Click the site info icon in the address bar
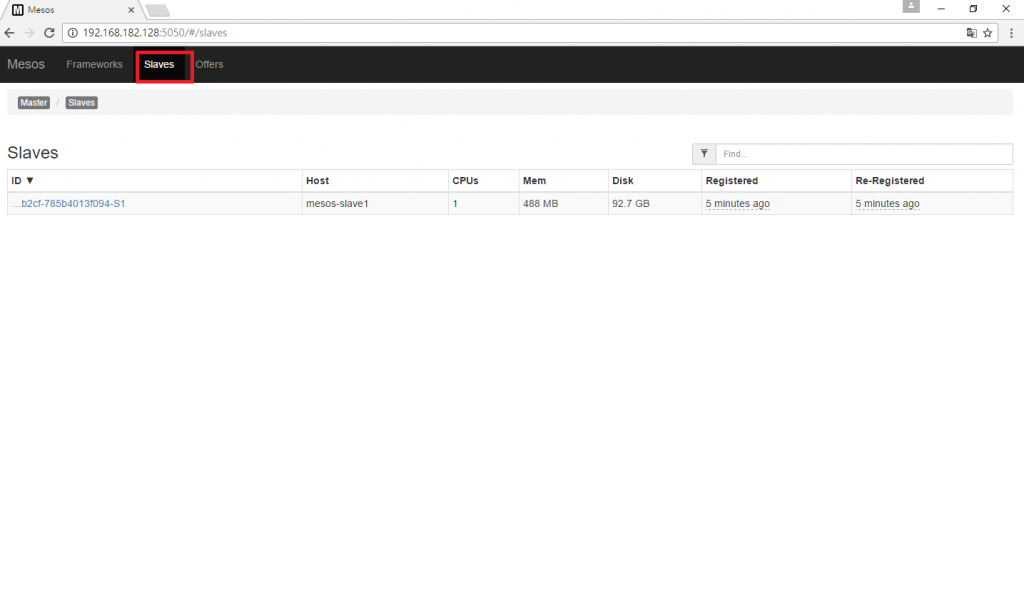 73,33
